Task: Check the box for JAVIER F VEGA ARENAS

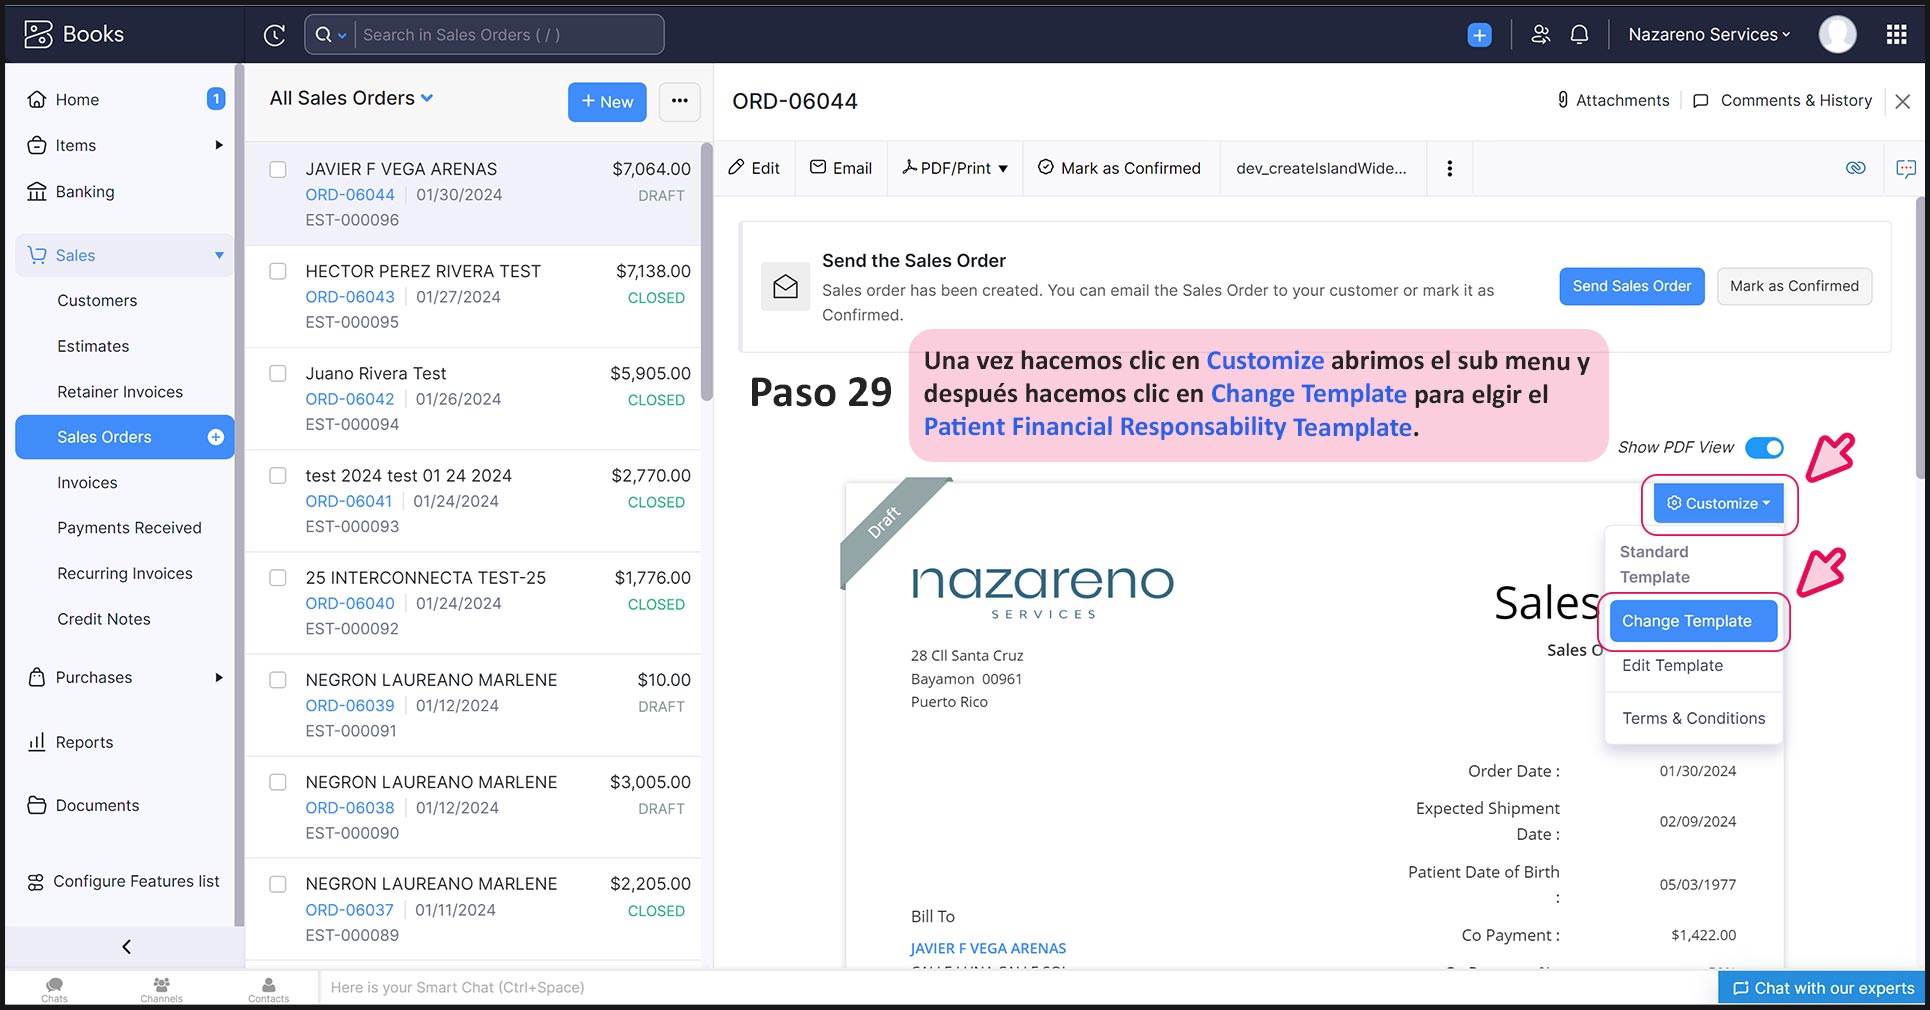Action: pyautogui.click(x=278, y=170)
